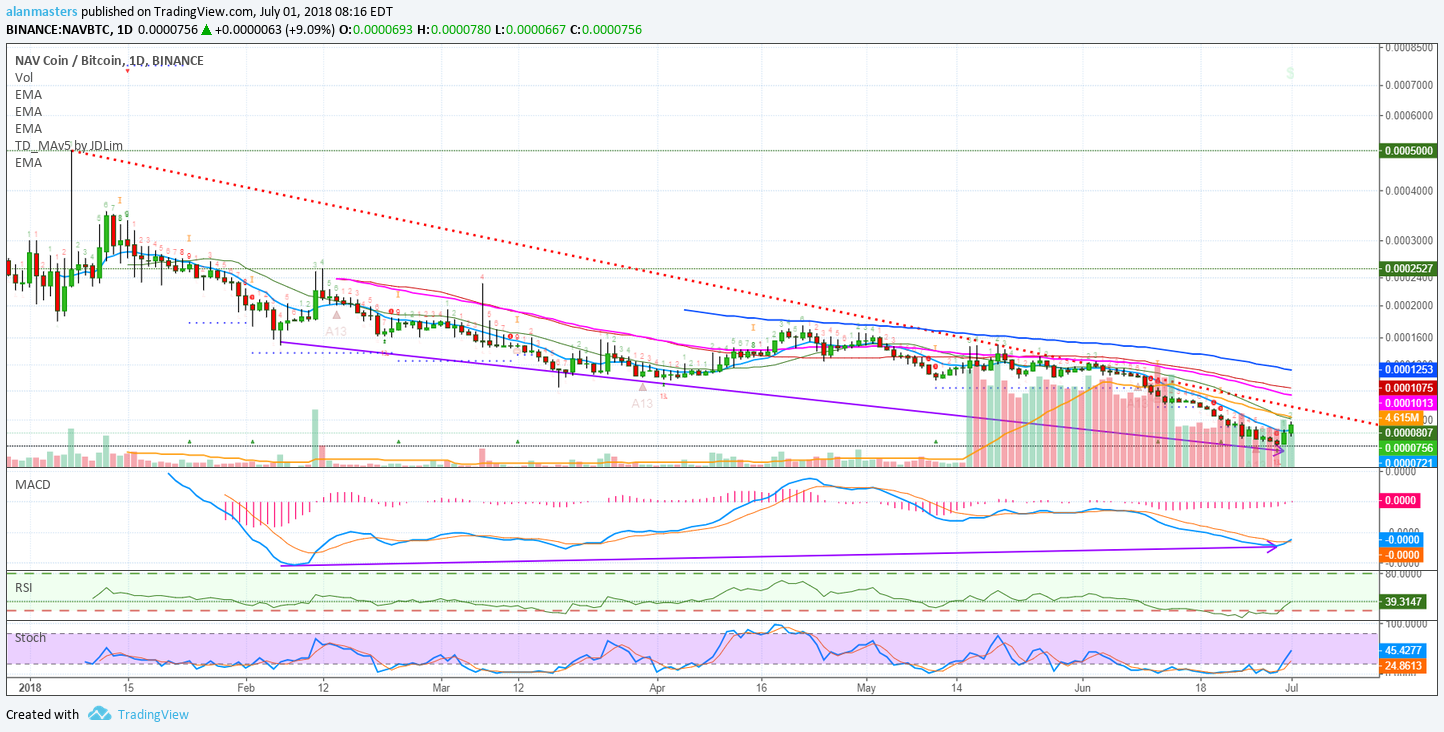This screenshot has width=1444, height=732.
Task: Click the 0.0003000 price axis tick
Action: coord(1409,241)
